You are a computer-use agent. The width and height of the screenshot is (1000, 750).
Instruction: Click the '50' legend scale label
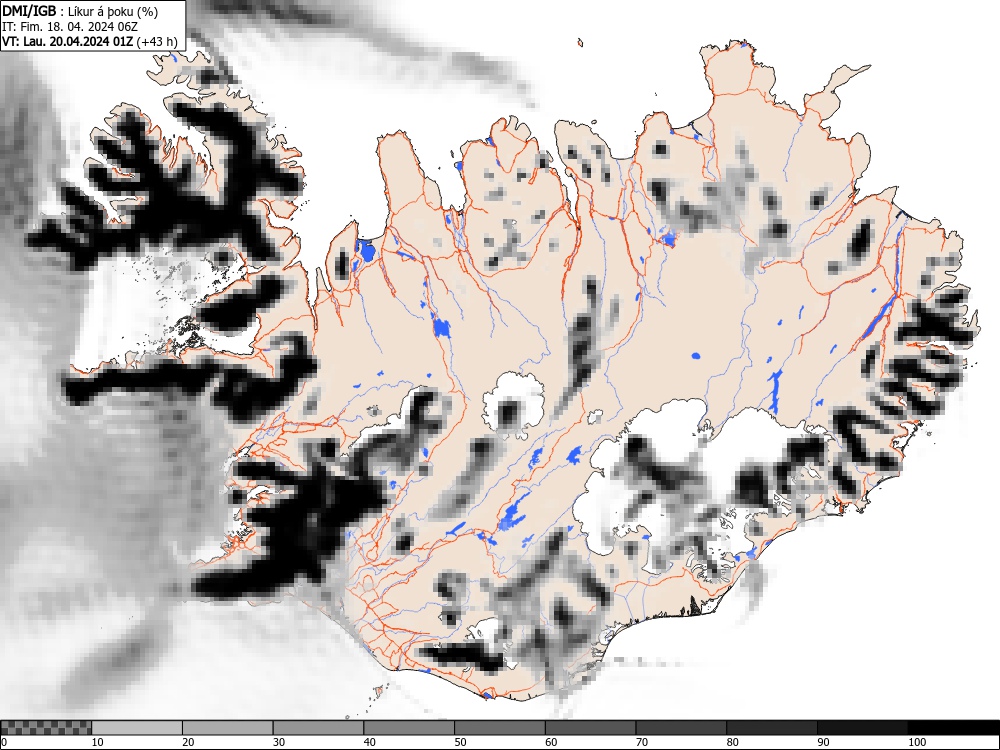tap(460, 742)
